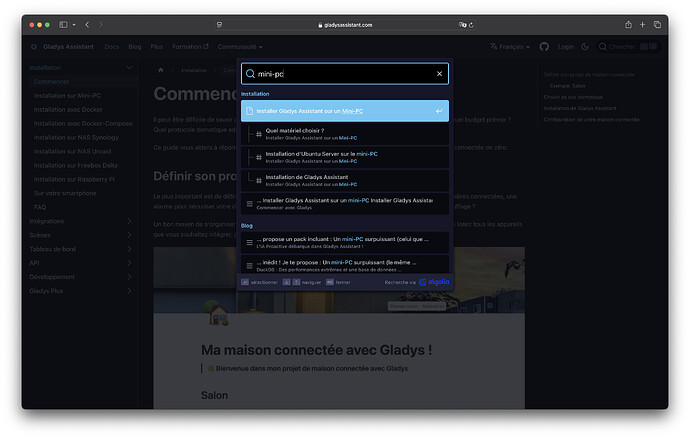Image resolution: width=690 pixels, height=438 pixels.
Task: Jump to Configuration de votre maison connectée
Action: pos(591,120)
